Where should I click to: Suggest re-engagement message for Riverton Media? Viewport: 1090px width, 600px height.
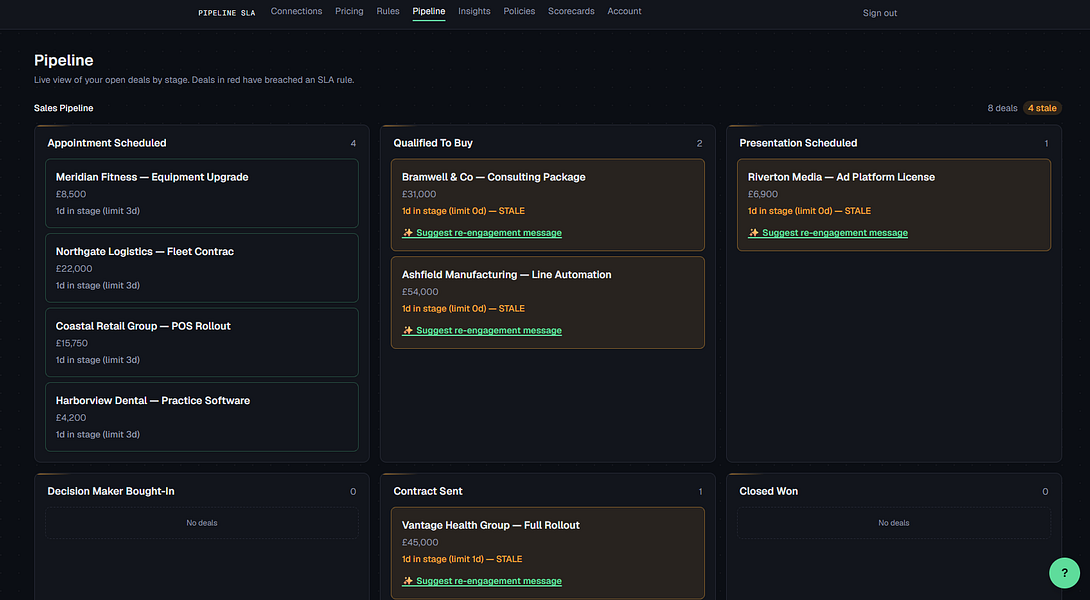(x=828, y=233)
